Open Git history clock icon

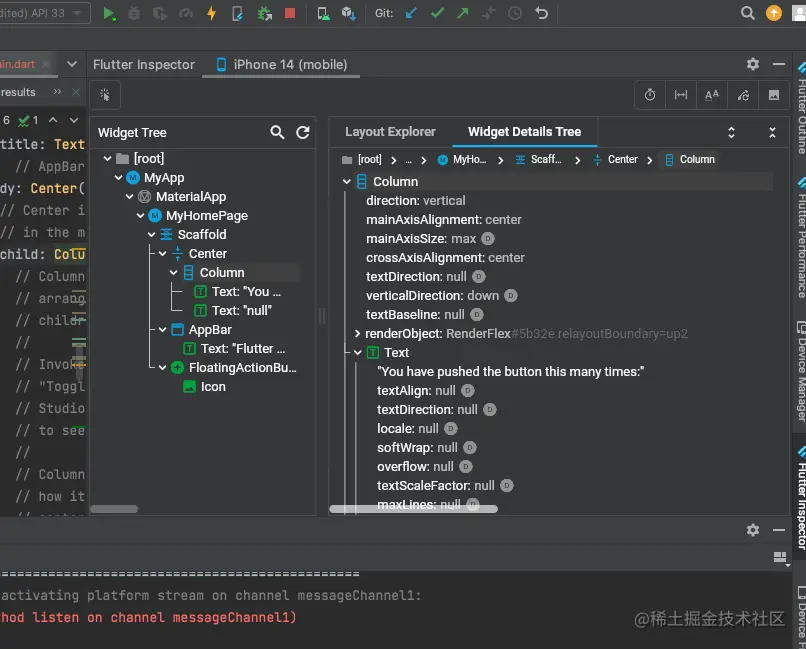[x=515, y=13]
